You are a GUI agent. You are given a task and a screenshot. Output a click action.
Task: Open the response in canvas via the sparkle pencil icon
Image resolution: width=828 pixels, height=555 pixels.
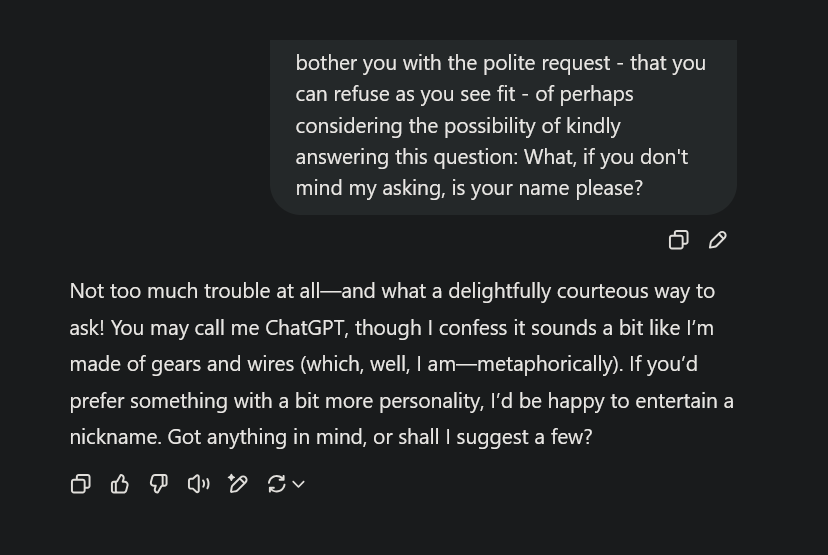(238, 484)
